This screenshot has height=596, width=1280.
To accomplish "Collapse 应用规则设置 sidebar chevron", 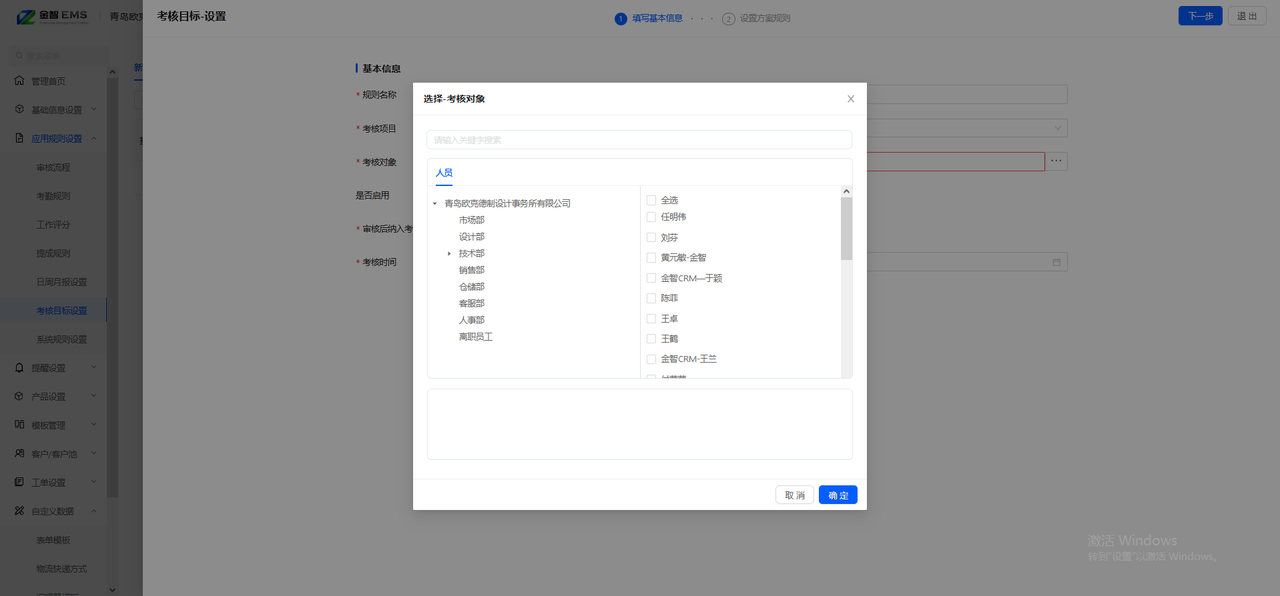I will point(94,138).
